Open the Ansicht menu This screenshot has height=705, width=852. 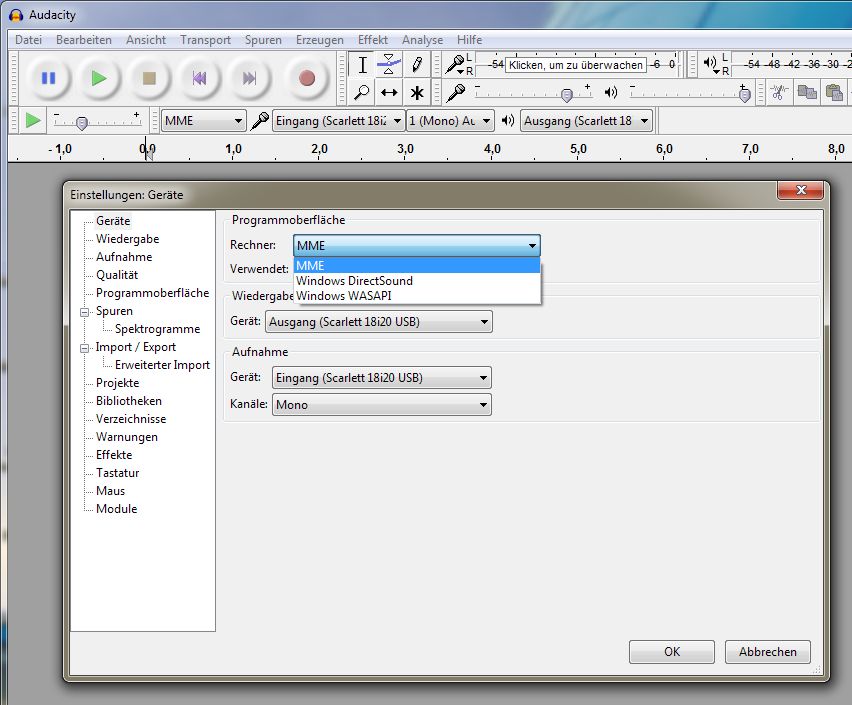pos(146,40)
